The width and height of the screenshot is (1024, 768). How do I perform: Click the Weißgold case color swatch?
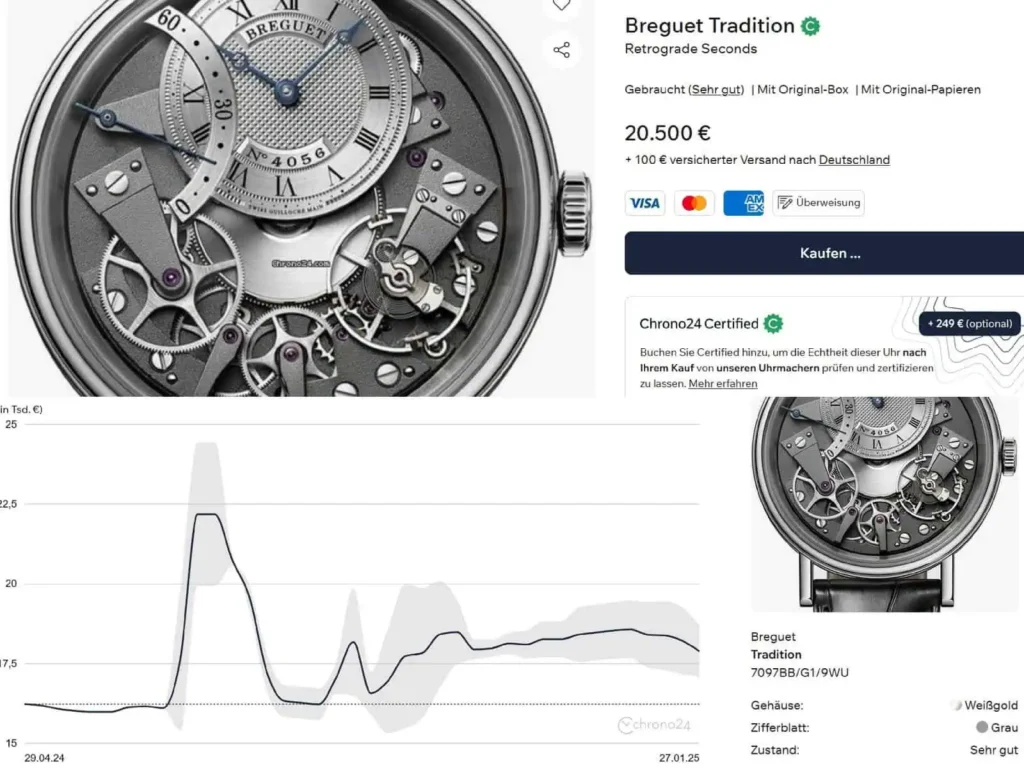click(958, 706)
